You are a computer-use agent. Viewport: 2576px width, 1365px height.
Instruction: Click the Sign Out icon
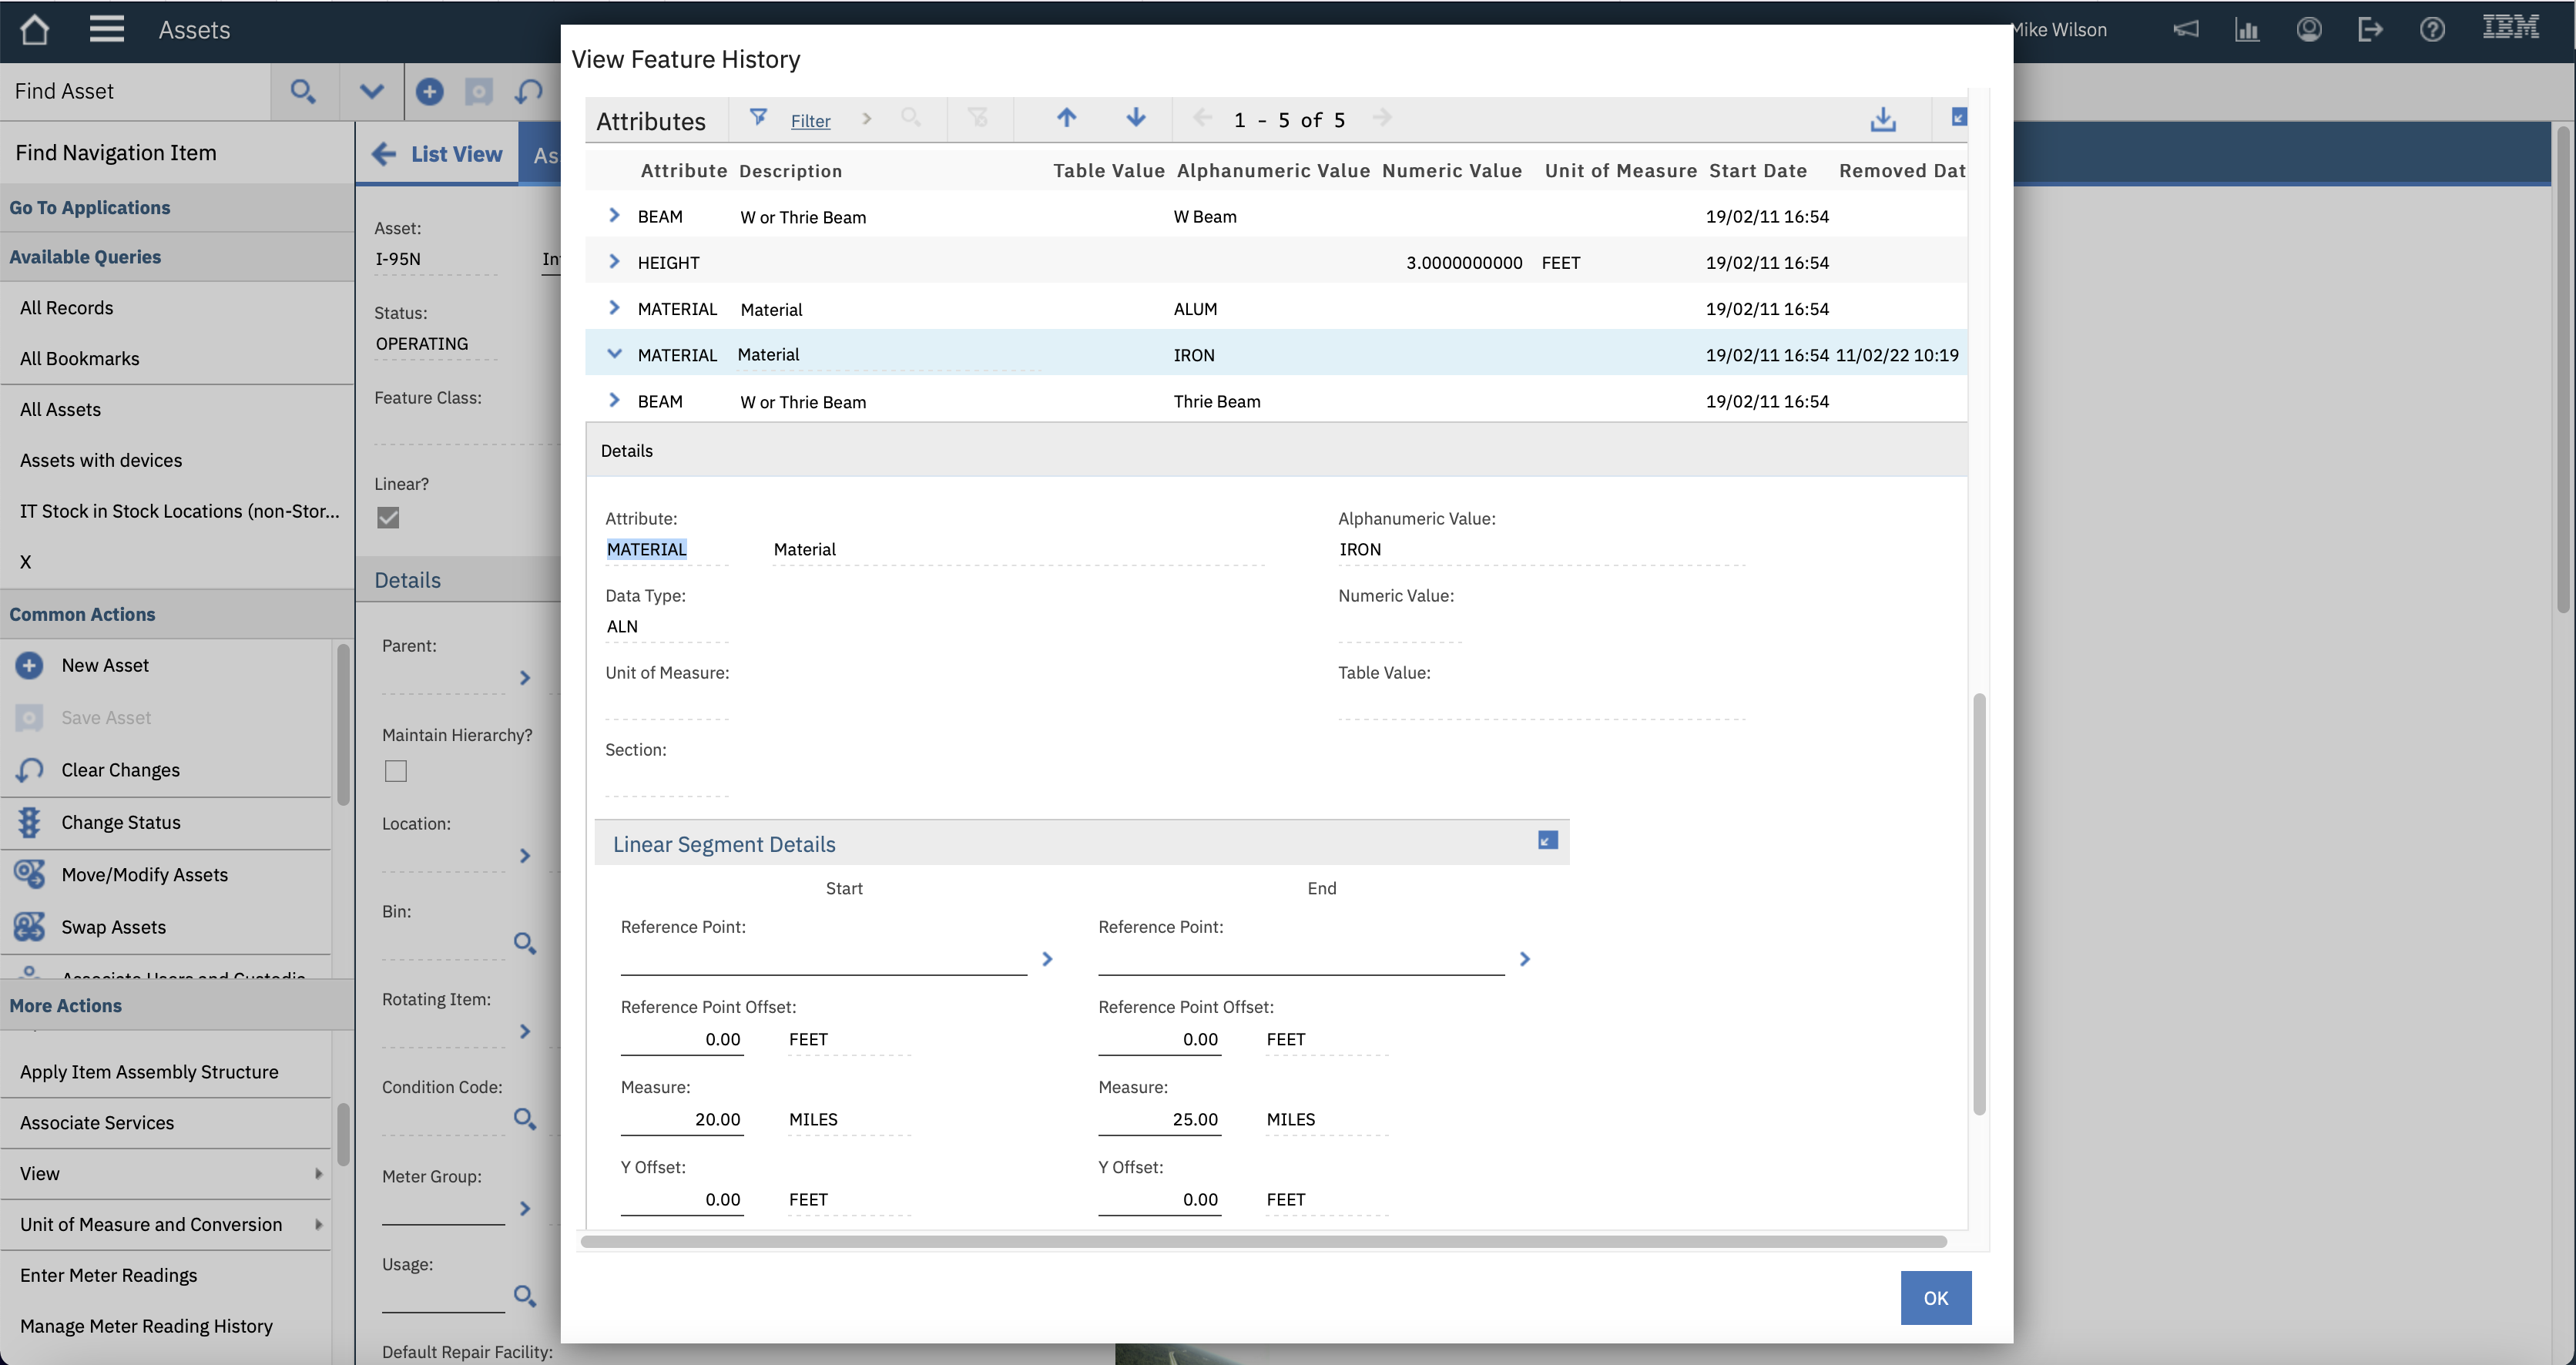click(x=2371, y=29)
